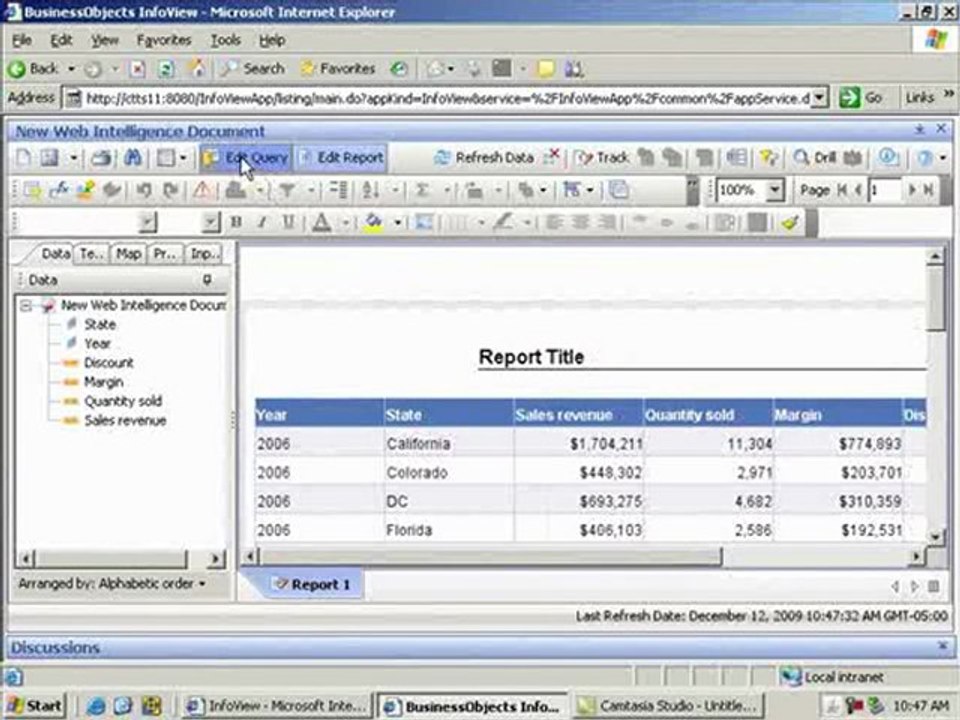This screenshot has width=960, height=720.
Task: Open the Favorites menu
Action: tap(163, 40)
